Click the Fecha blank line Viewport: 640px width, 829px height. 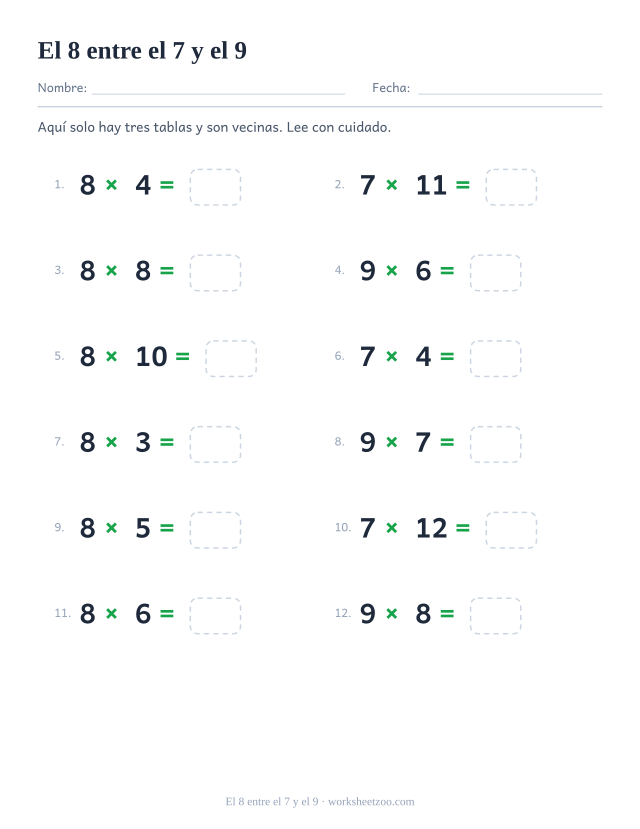(510, 94)
